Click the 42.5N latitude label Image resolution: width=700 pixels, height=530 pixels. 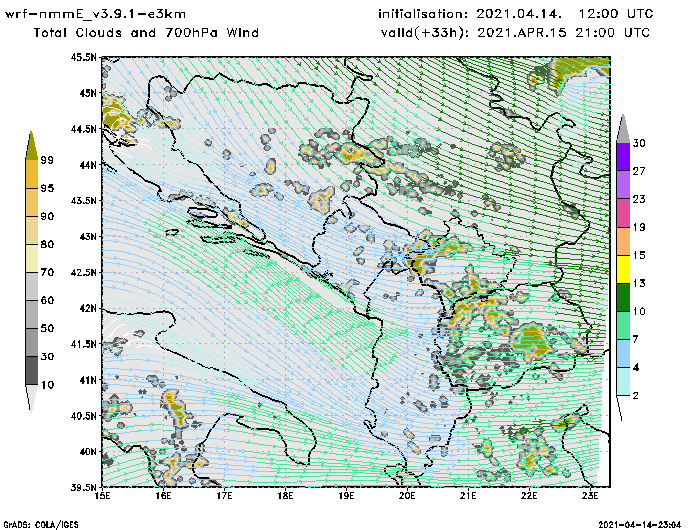pos(83,272)
